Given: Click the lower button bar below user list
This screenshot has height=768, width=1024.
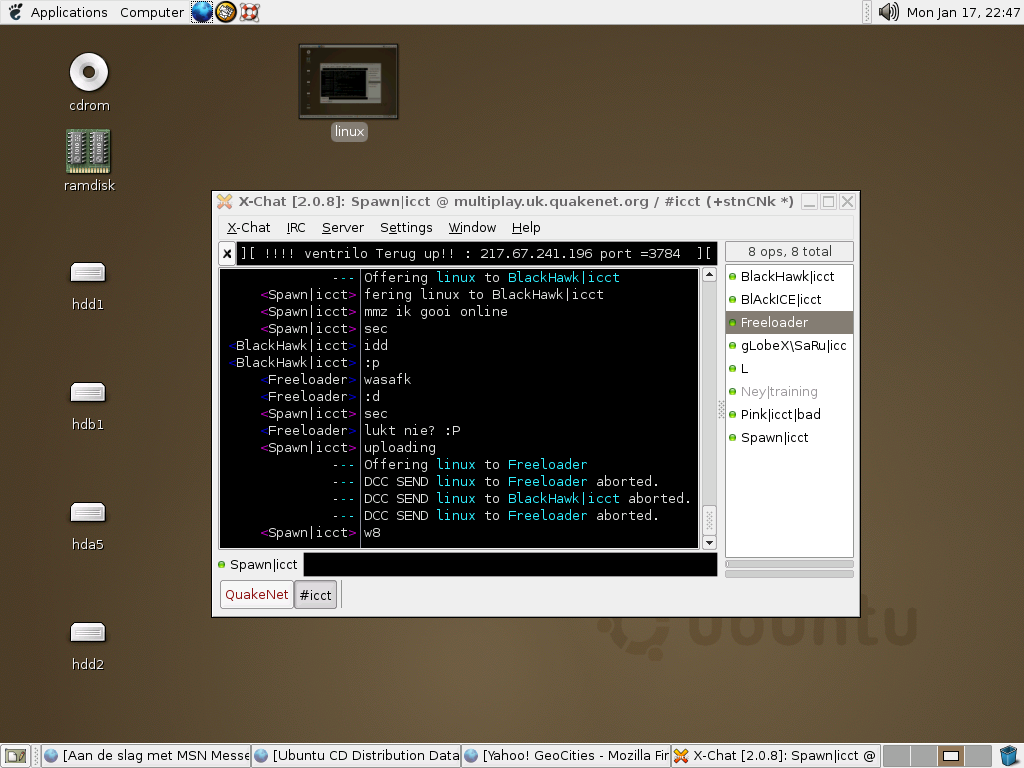Looking at the screenshot, I should [x=789, y=574].
